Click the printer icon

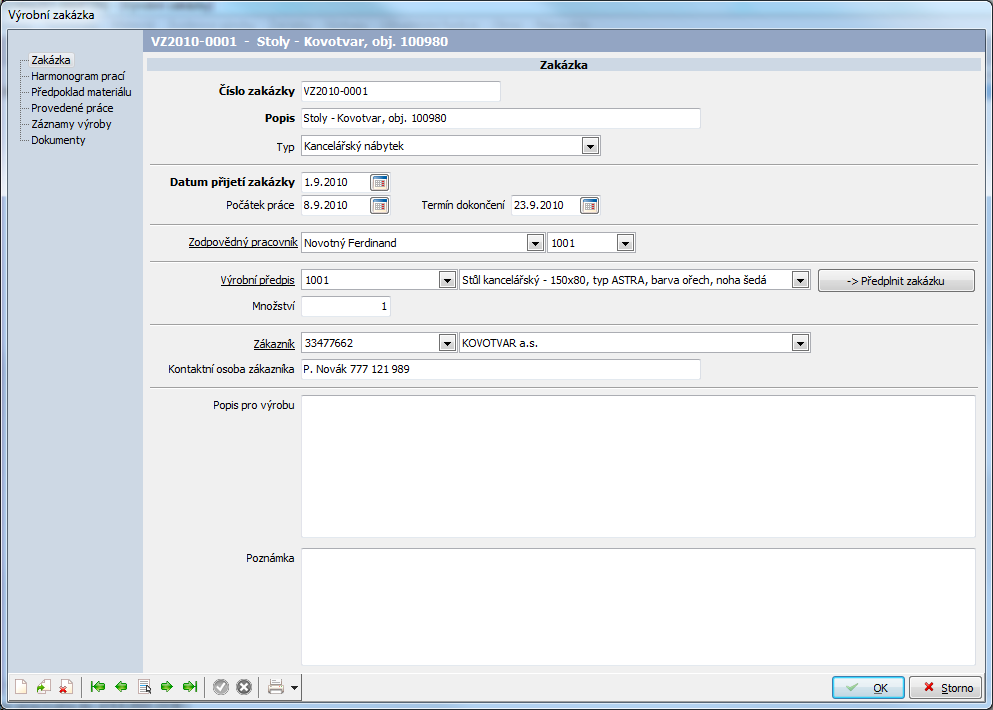(x=275, y=687)
